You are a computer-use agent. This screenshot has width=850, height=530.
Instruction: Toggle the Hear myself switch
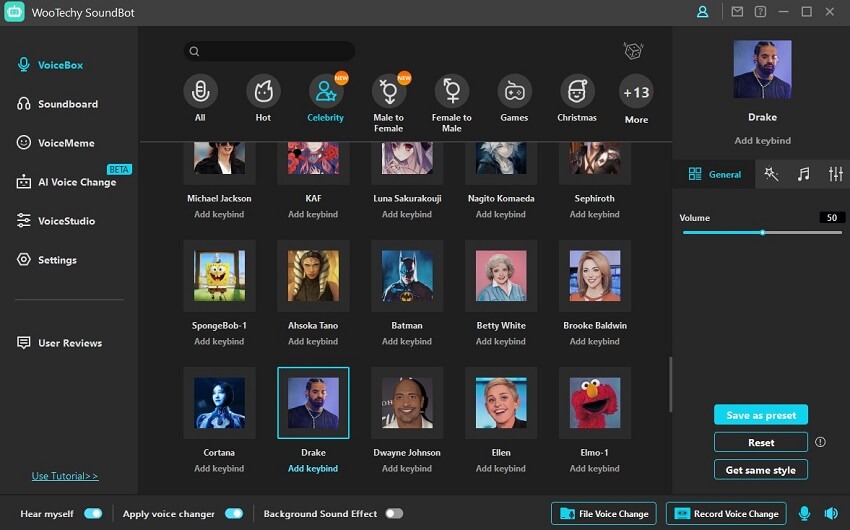93,514
